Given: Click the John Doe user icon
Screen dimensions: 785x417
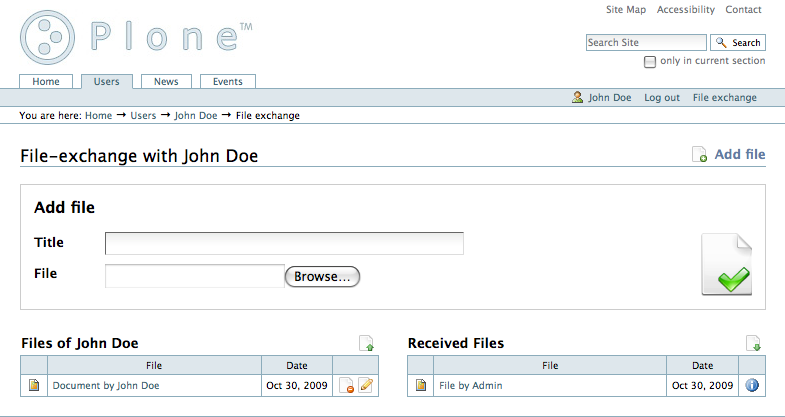Looking at the screenshot, I should pyautogui.click(x=577, y=98).
